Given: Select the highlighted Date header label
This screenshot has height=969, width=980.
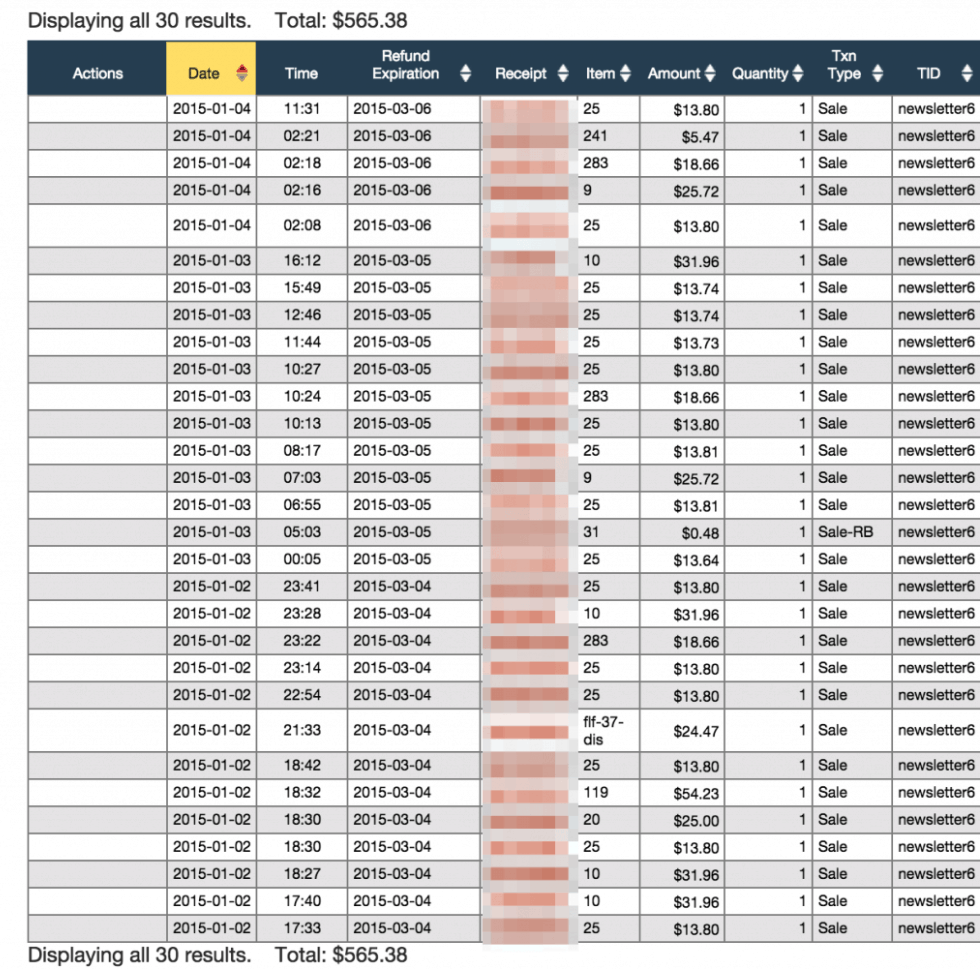Looking at the screenshot, I should (203, 73).
